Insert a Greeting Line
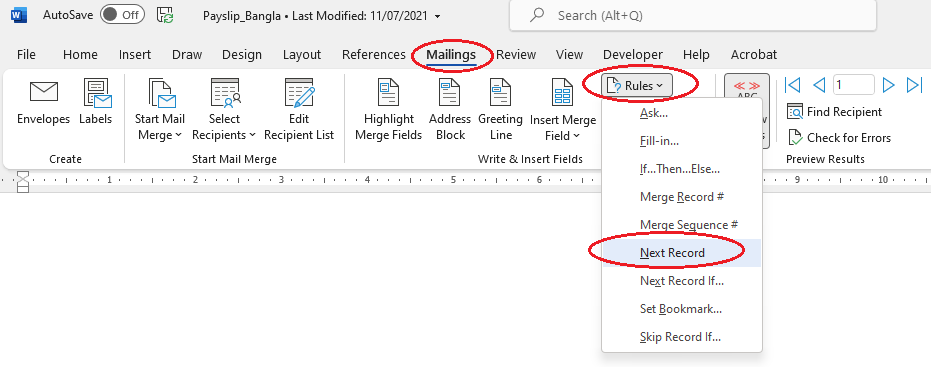The height and width of the screenshot is (367, 931). [x=501, y=110]
